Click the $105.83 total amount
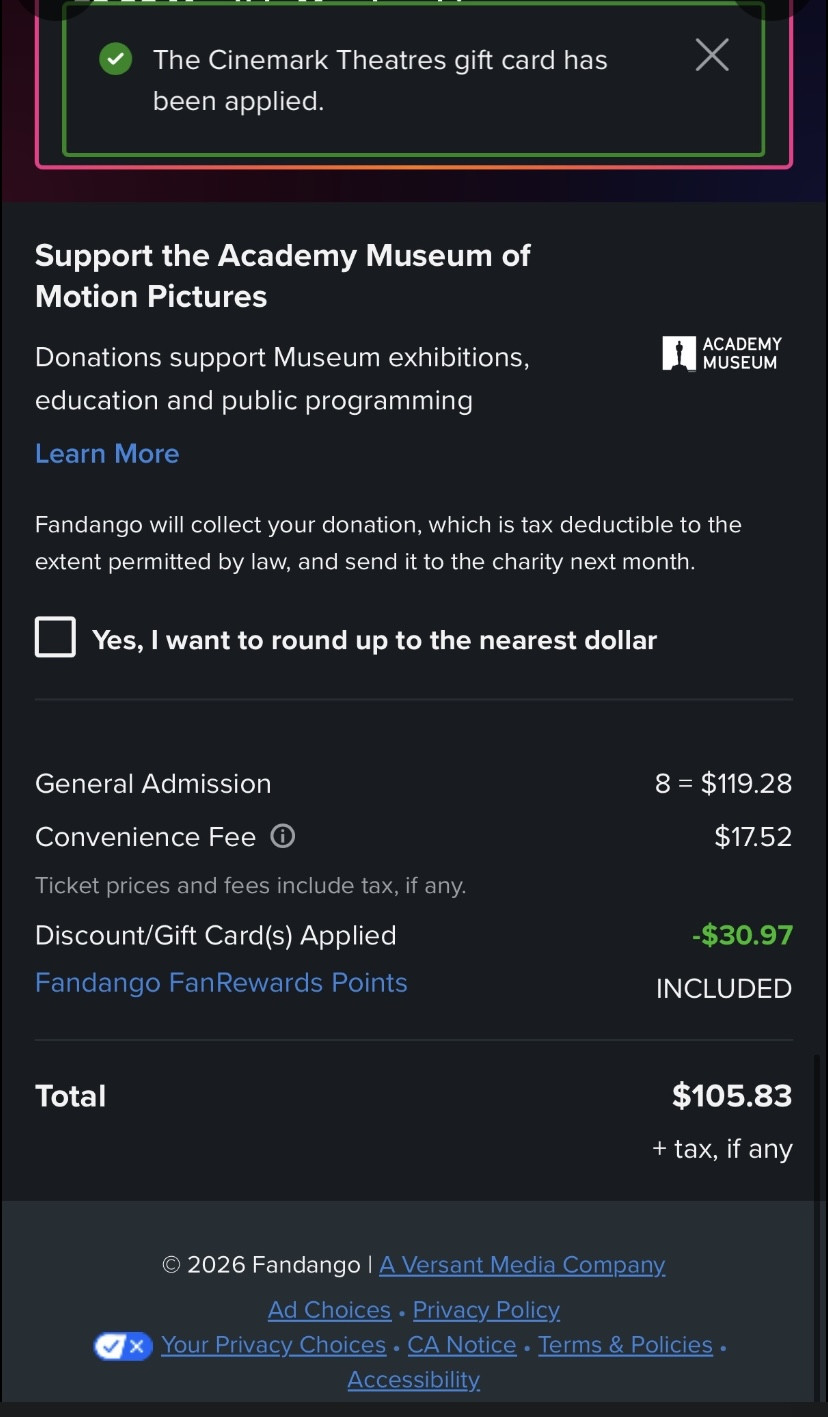The image size is (828, 1417). 732,1095
